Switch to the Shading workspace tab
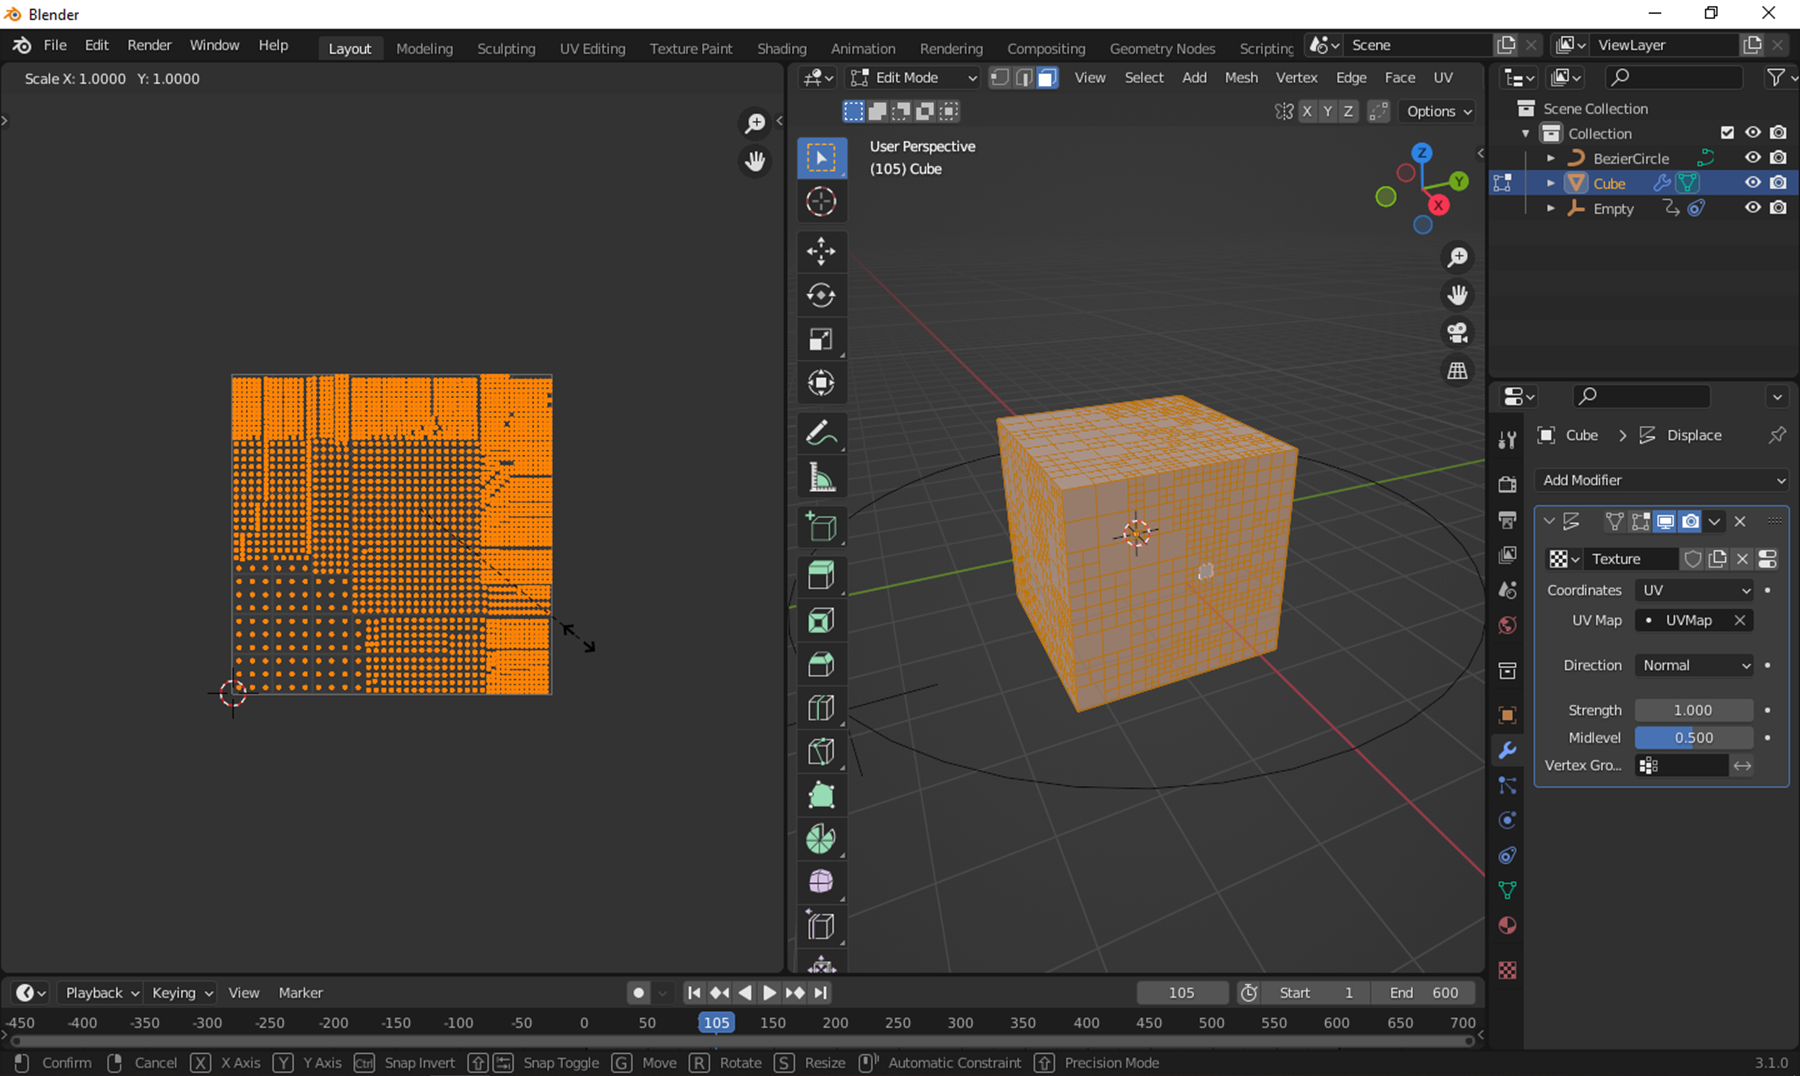 (781, 48)
